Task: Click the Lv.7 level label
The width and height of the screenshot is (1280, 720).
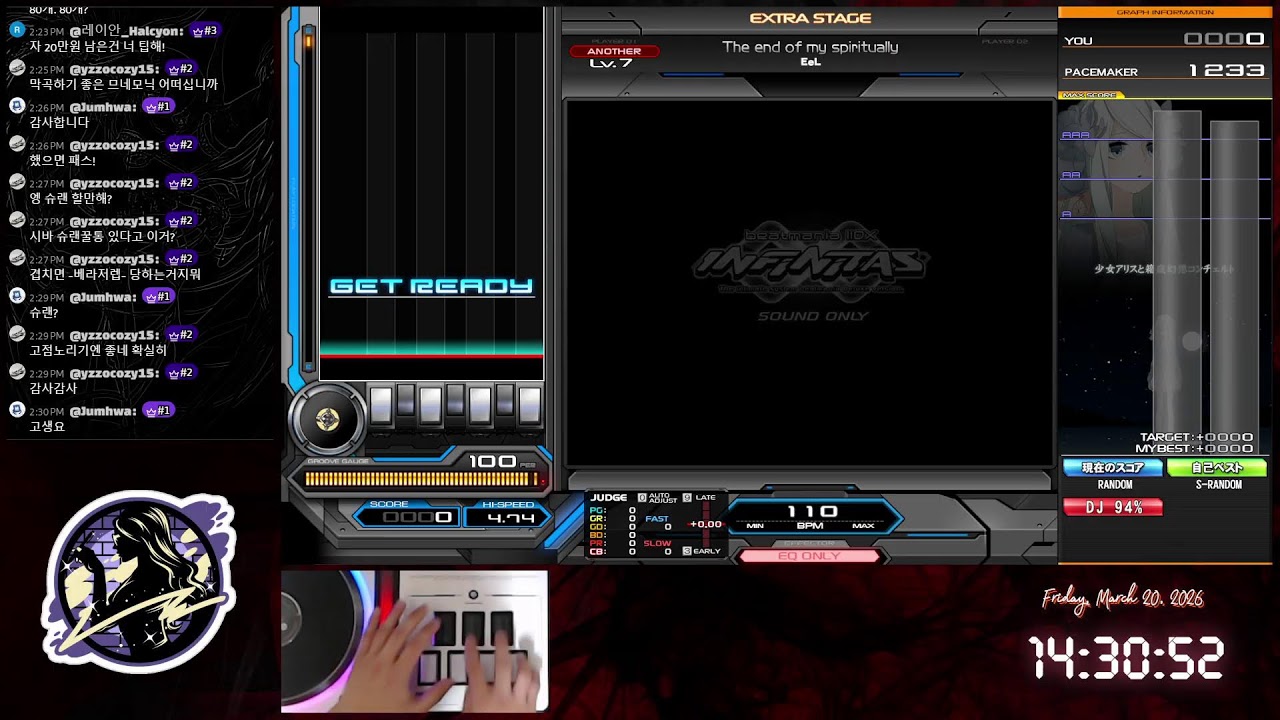Action: (610, 63)
